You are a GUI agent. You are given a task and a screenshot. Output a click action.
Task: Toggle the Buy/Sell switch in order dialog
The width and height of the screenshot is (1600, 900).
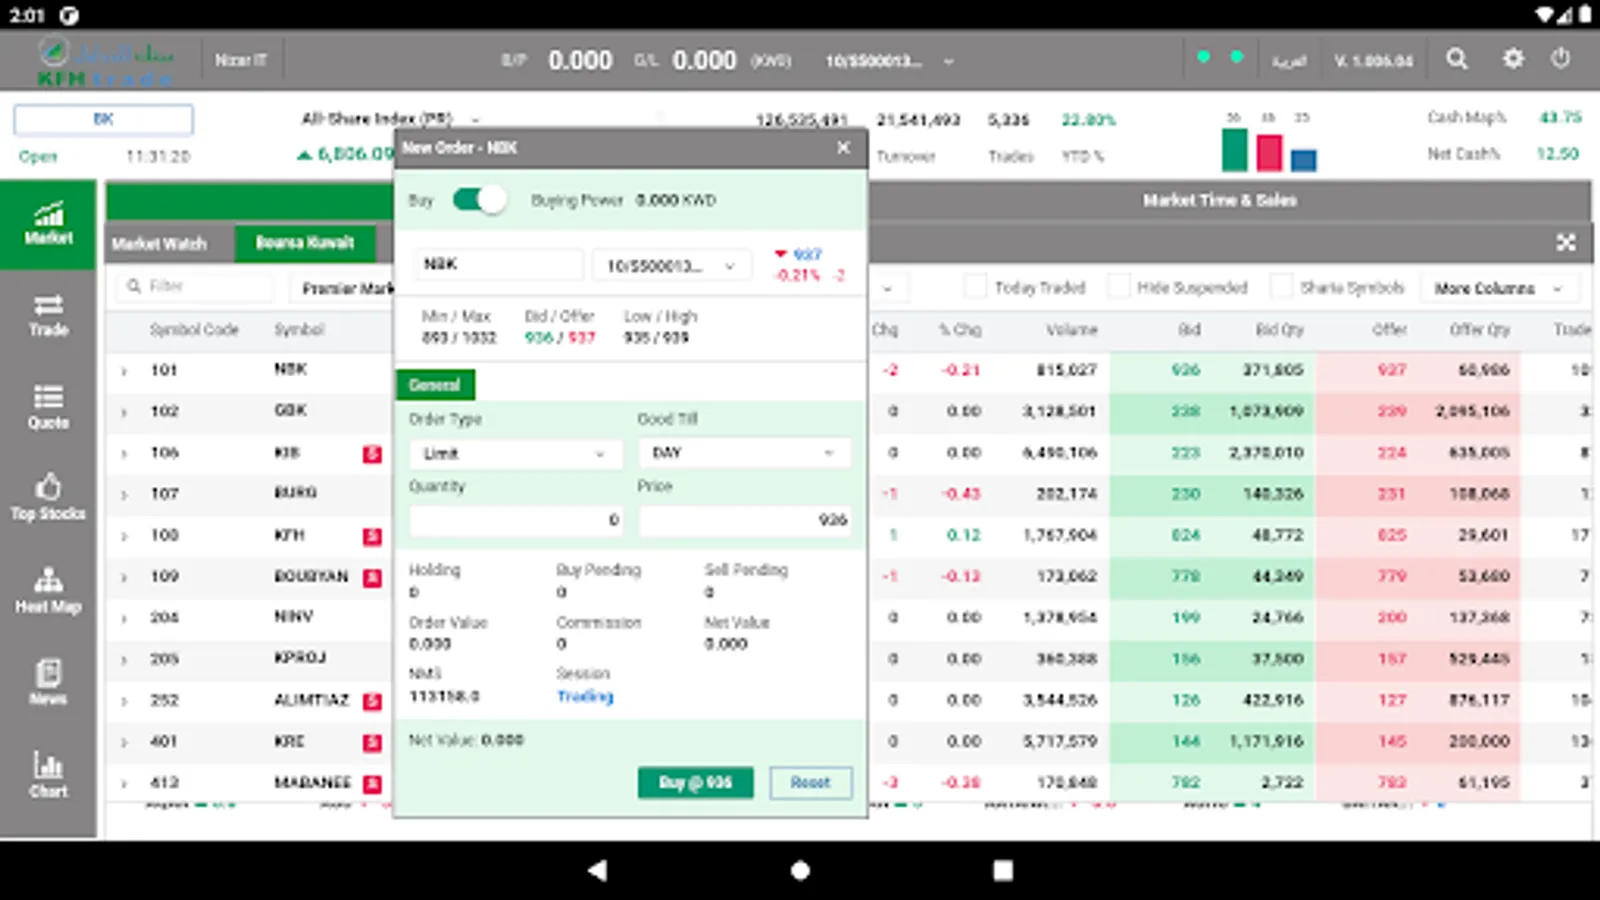point(479,200)
